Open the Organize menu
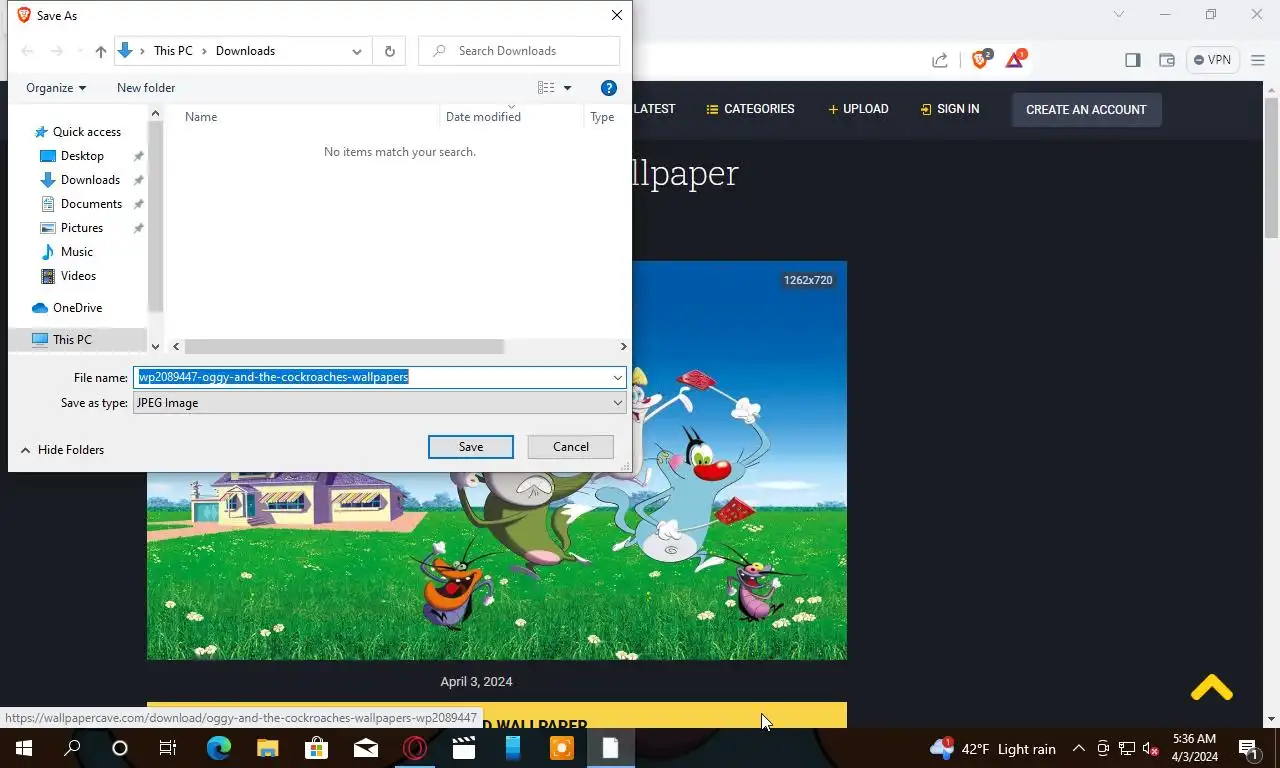 coord(56,88)
